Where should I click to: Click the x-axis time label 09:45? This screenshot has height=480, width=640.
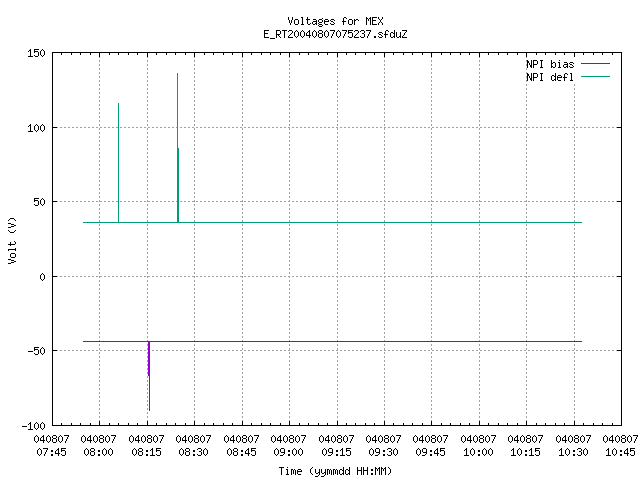(431, 452)
